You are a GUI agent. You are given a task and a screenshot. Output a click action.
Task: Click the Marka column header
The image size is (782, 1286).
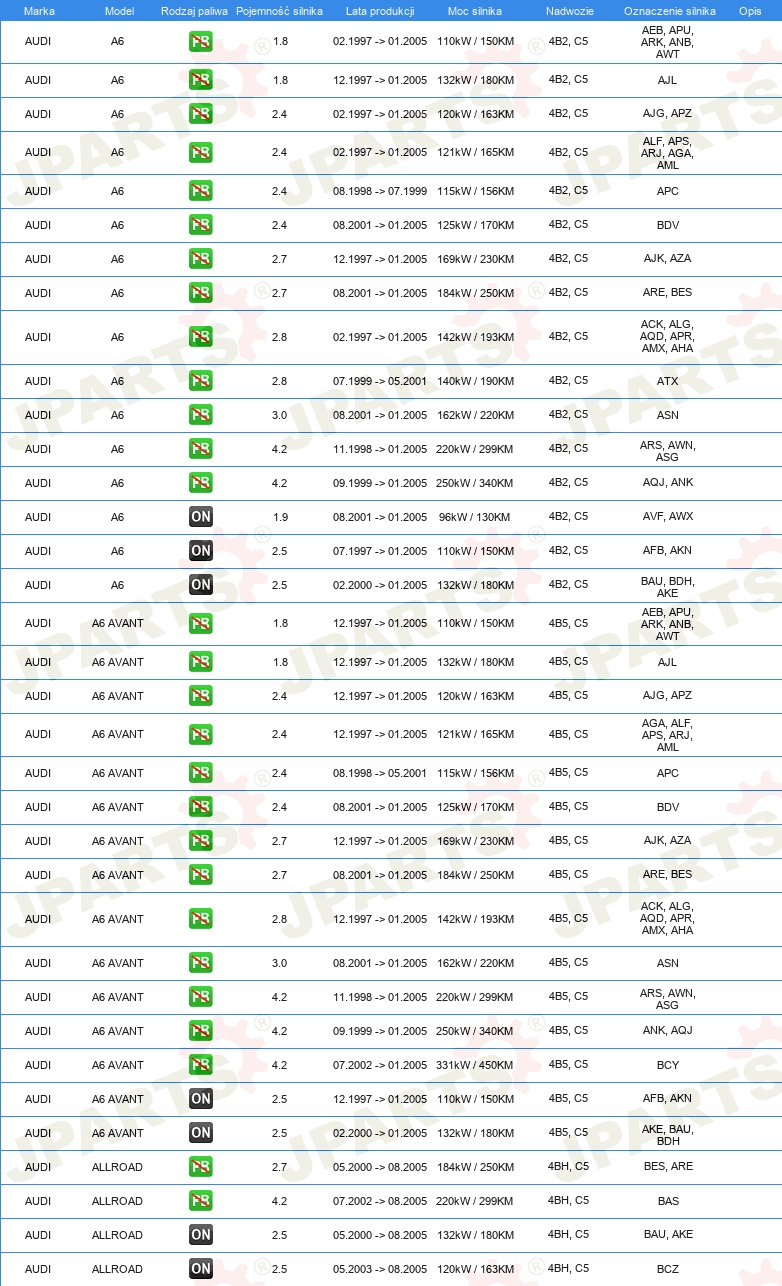point(39,10)
